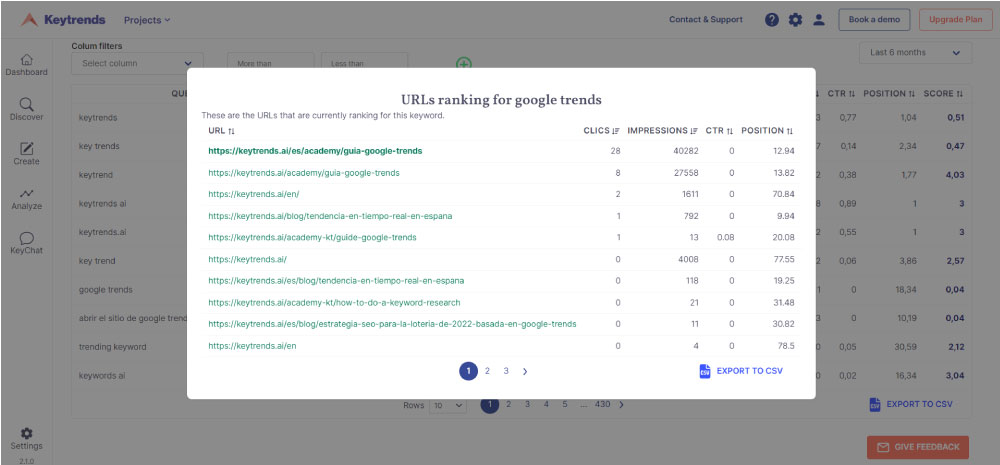Export modal URLs to CSV
1000x465 pixels.
point(741,371)
